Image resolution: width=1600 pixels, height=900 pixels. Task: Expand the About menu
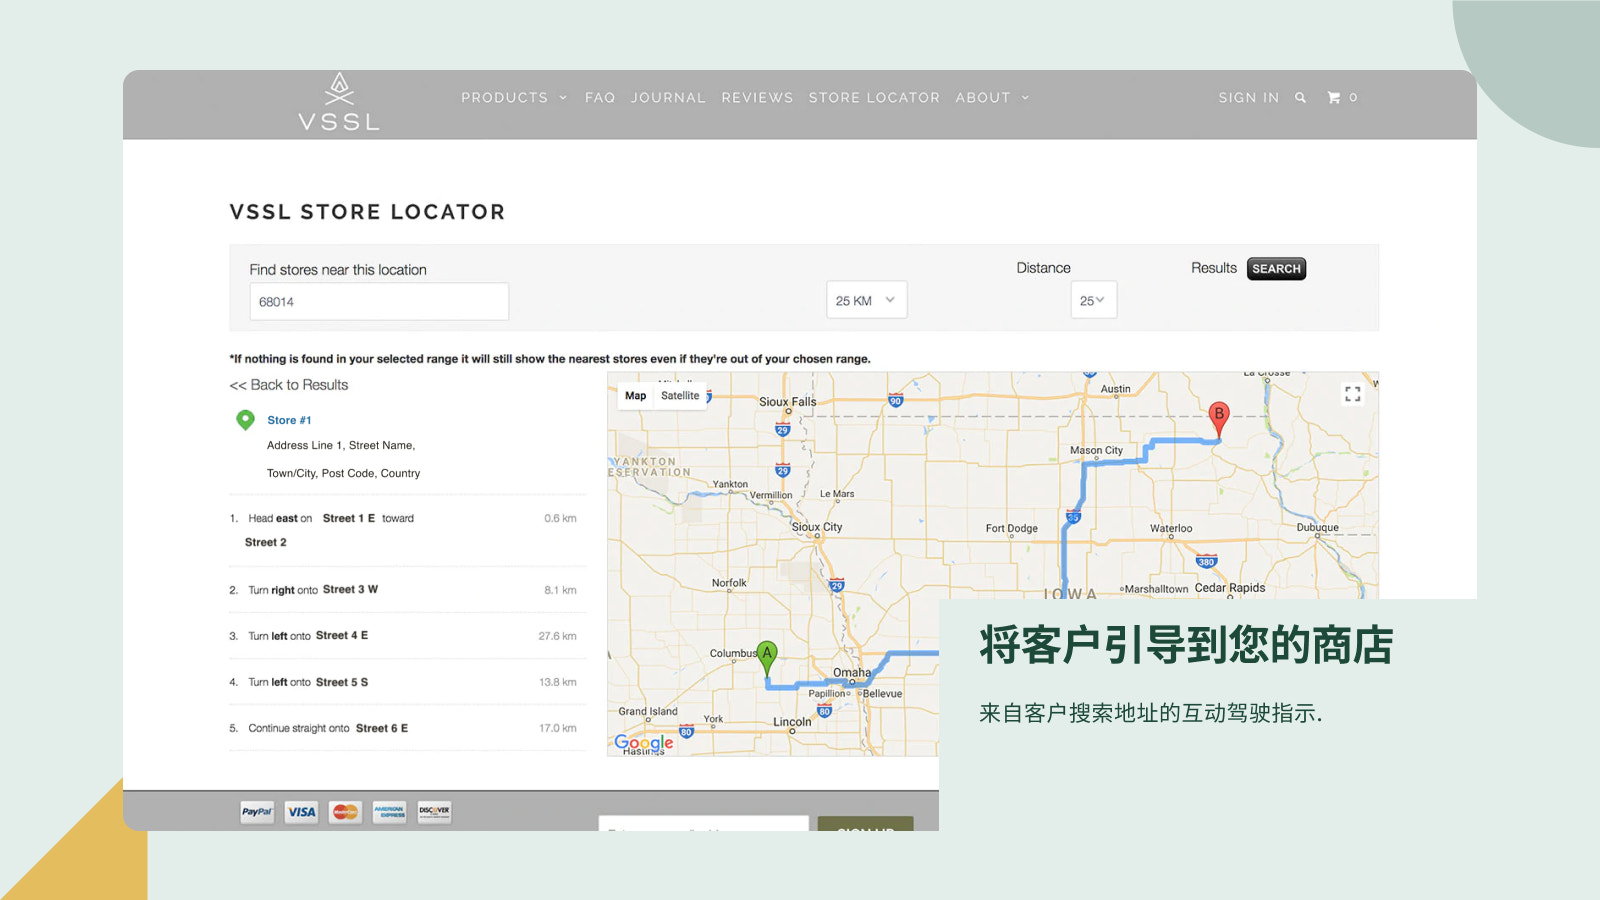coord(992,98)
